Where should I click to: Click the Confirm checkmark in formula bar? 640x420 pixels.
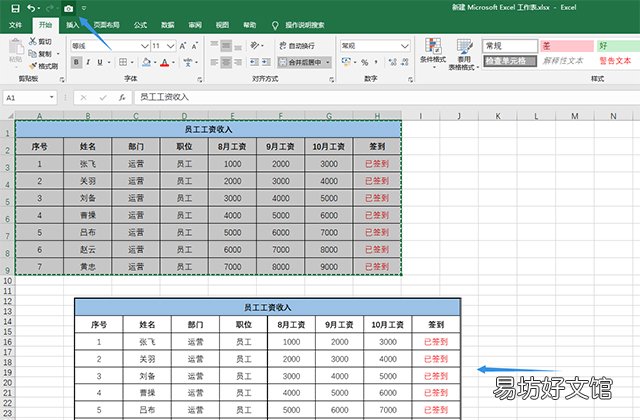click(103, 97)
